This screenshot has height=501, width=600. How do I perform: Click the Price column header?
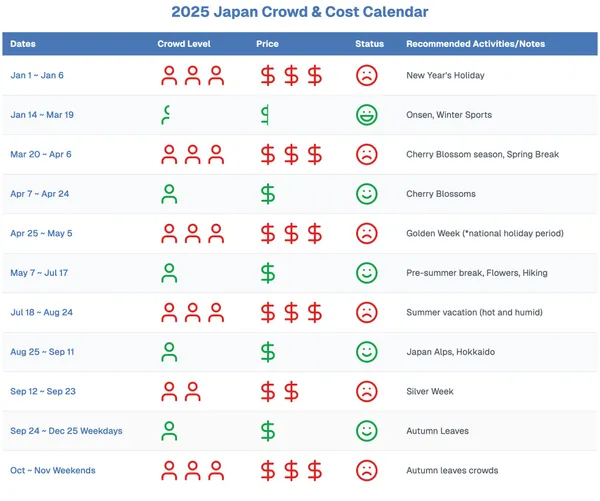click(267, 44)
